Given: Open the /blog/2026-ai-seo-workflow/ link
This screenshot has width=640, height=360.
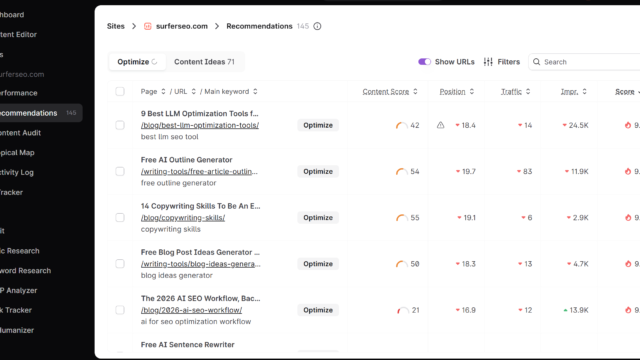Looking at the screenshot, I should pyautogui.click(x=191, y=310).
